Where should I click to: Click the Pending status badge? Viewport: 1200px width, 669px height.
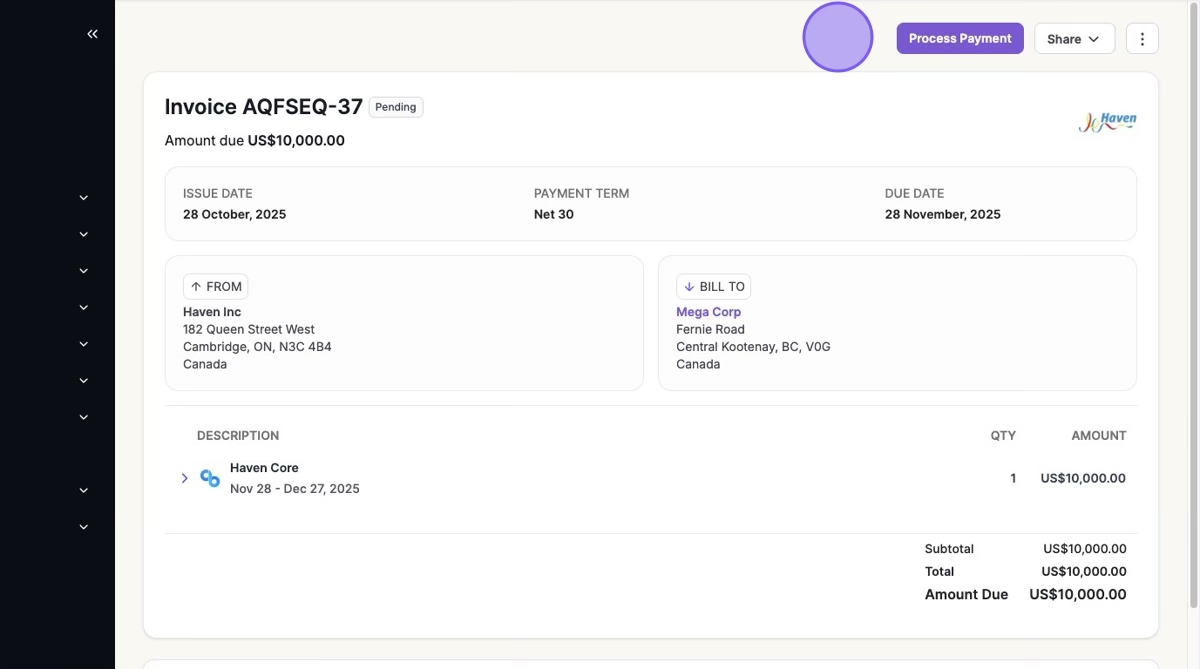[x=396, y=107]
